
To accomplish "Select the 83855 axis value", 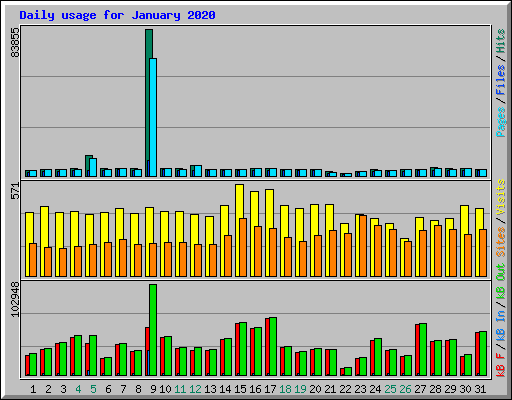I will click(x=15, y=42).
